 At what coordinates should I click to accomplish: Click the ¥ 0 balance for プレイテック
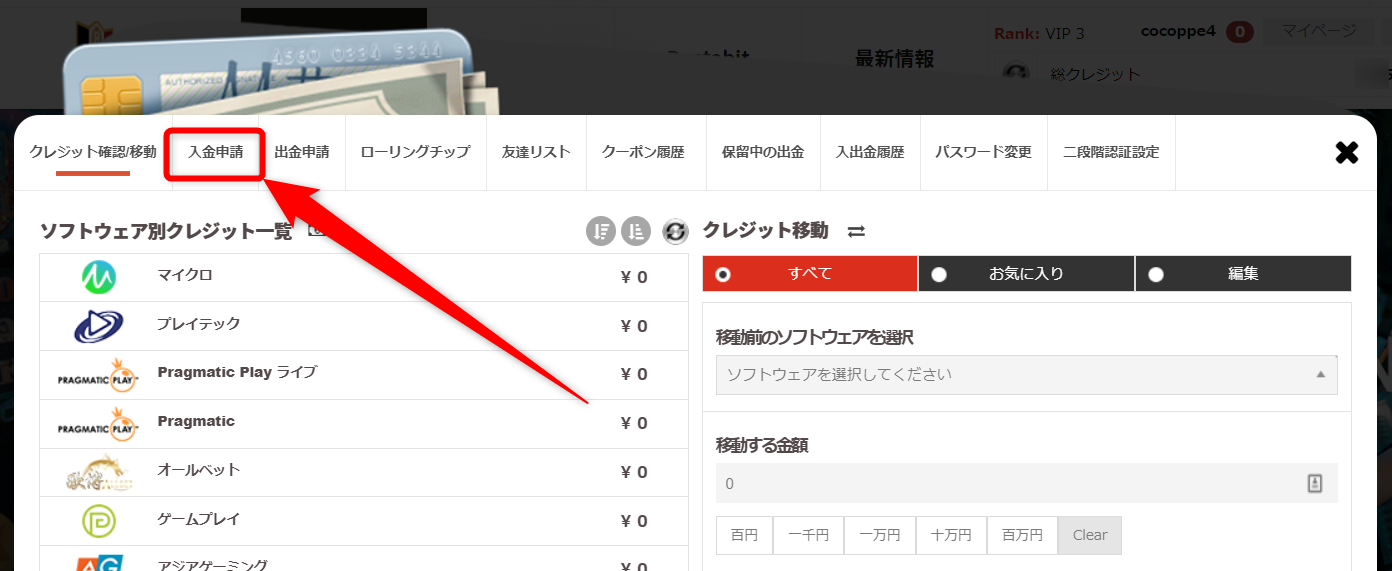click(x=634, y=326)
